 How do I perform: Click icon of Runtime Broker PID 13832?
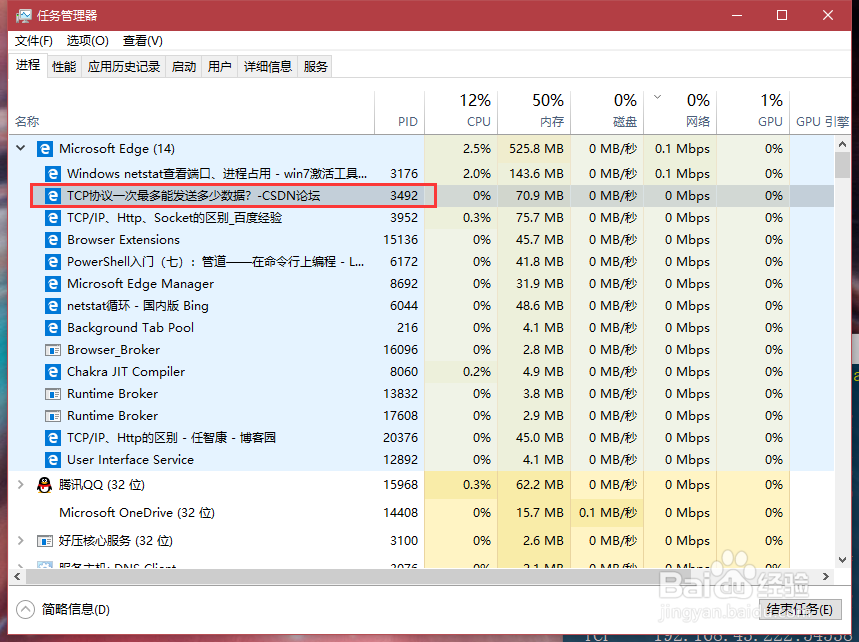[x=53, y=394]
